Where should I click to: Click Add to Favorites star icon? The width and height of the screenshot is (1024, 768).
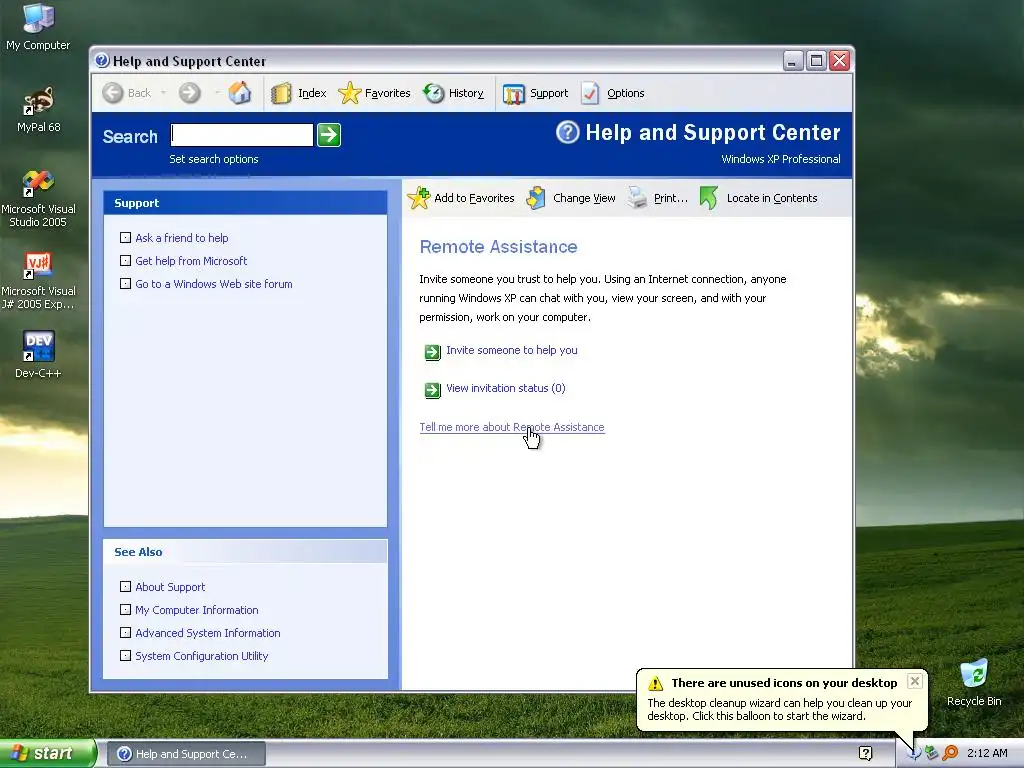(419, 198)
